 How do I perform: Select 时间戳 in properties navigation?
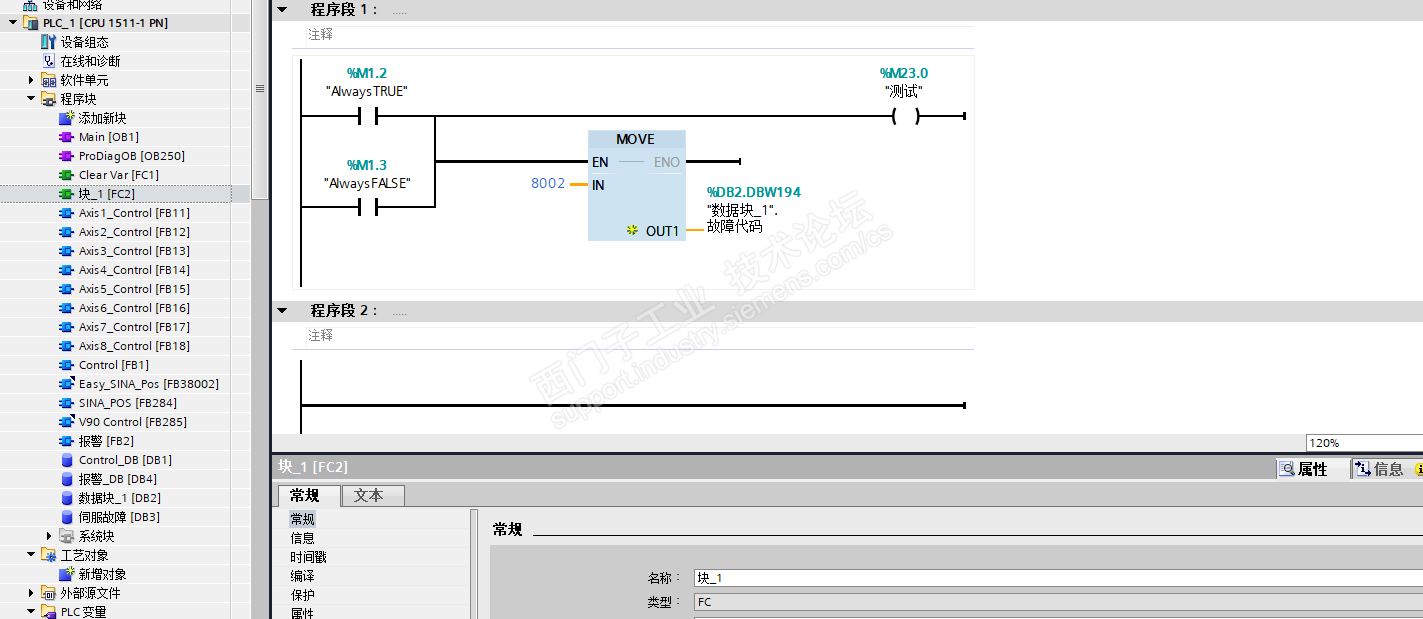click(x=308, y=557)
